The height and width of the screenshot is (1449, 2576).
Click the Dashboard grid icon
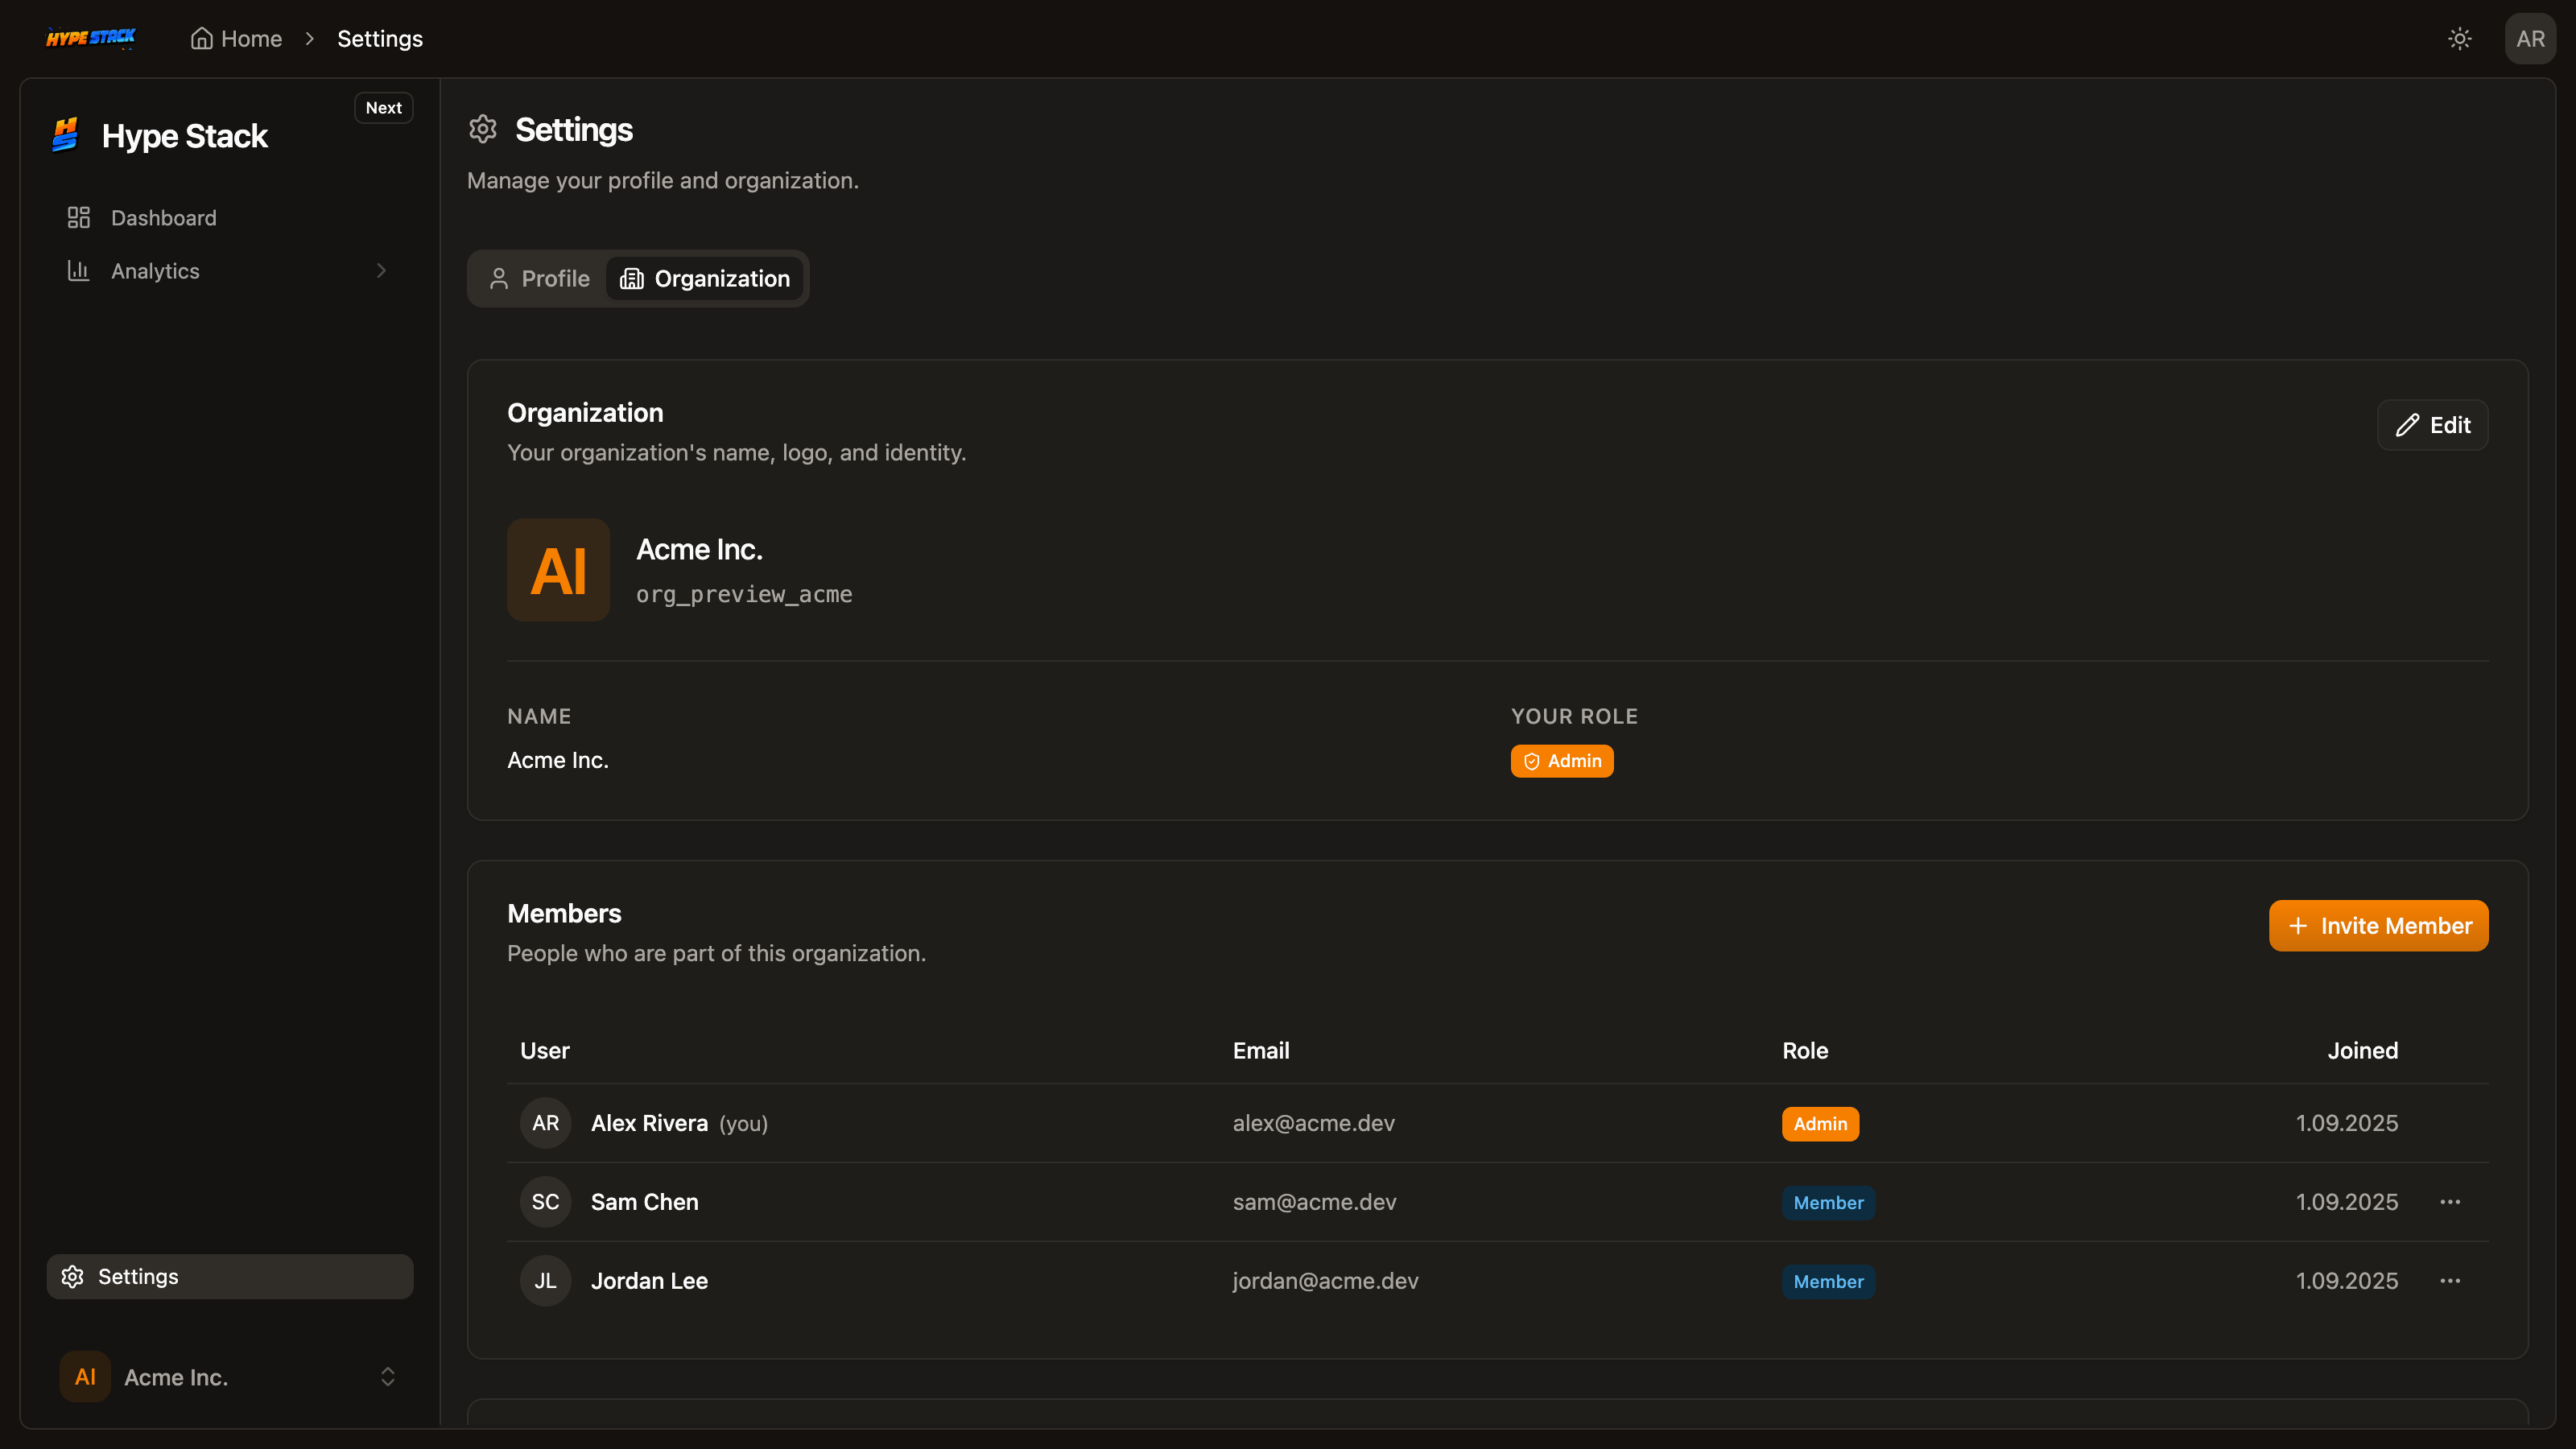[x=79, y=218]
